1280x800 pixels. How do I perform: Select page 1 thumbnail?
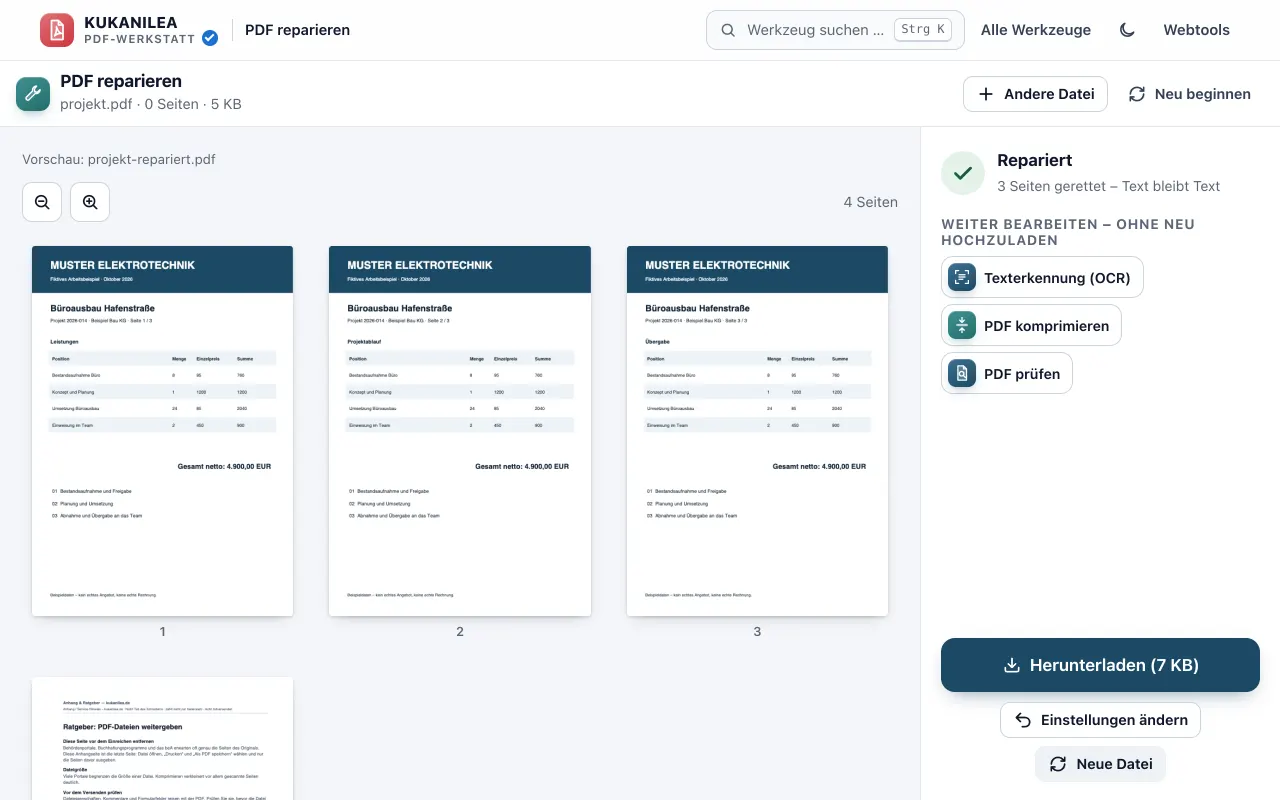[x=162, y=431]
